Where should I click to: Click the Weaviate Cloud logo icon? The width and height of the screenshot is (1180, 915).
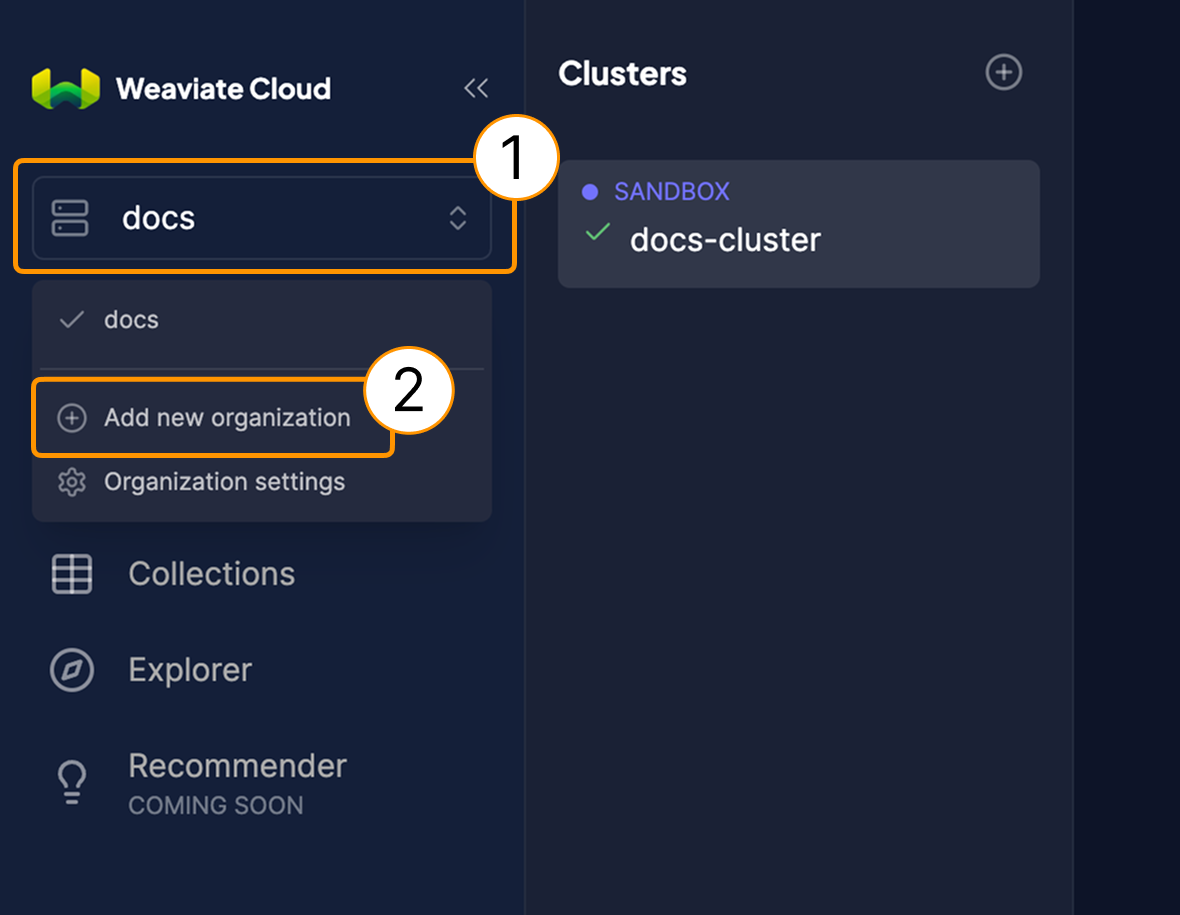(x=65, y=88)
